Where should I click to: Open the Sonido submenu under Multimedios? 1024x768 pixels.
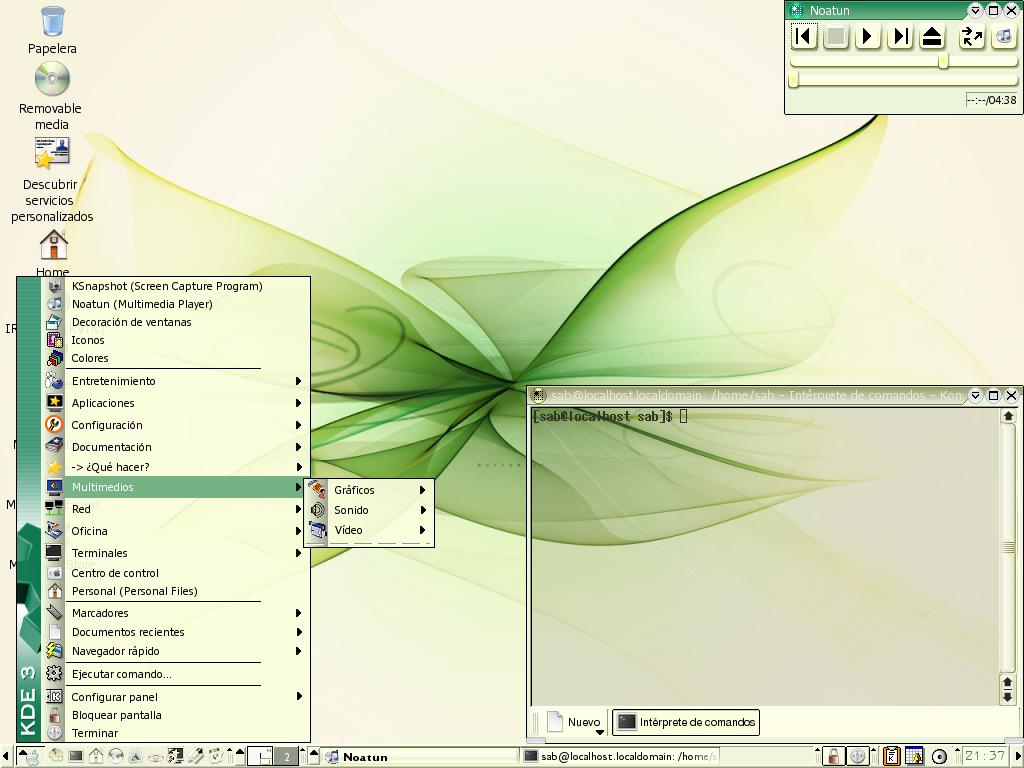[x=370, y=510]
